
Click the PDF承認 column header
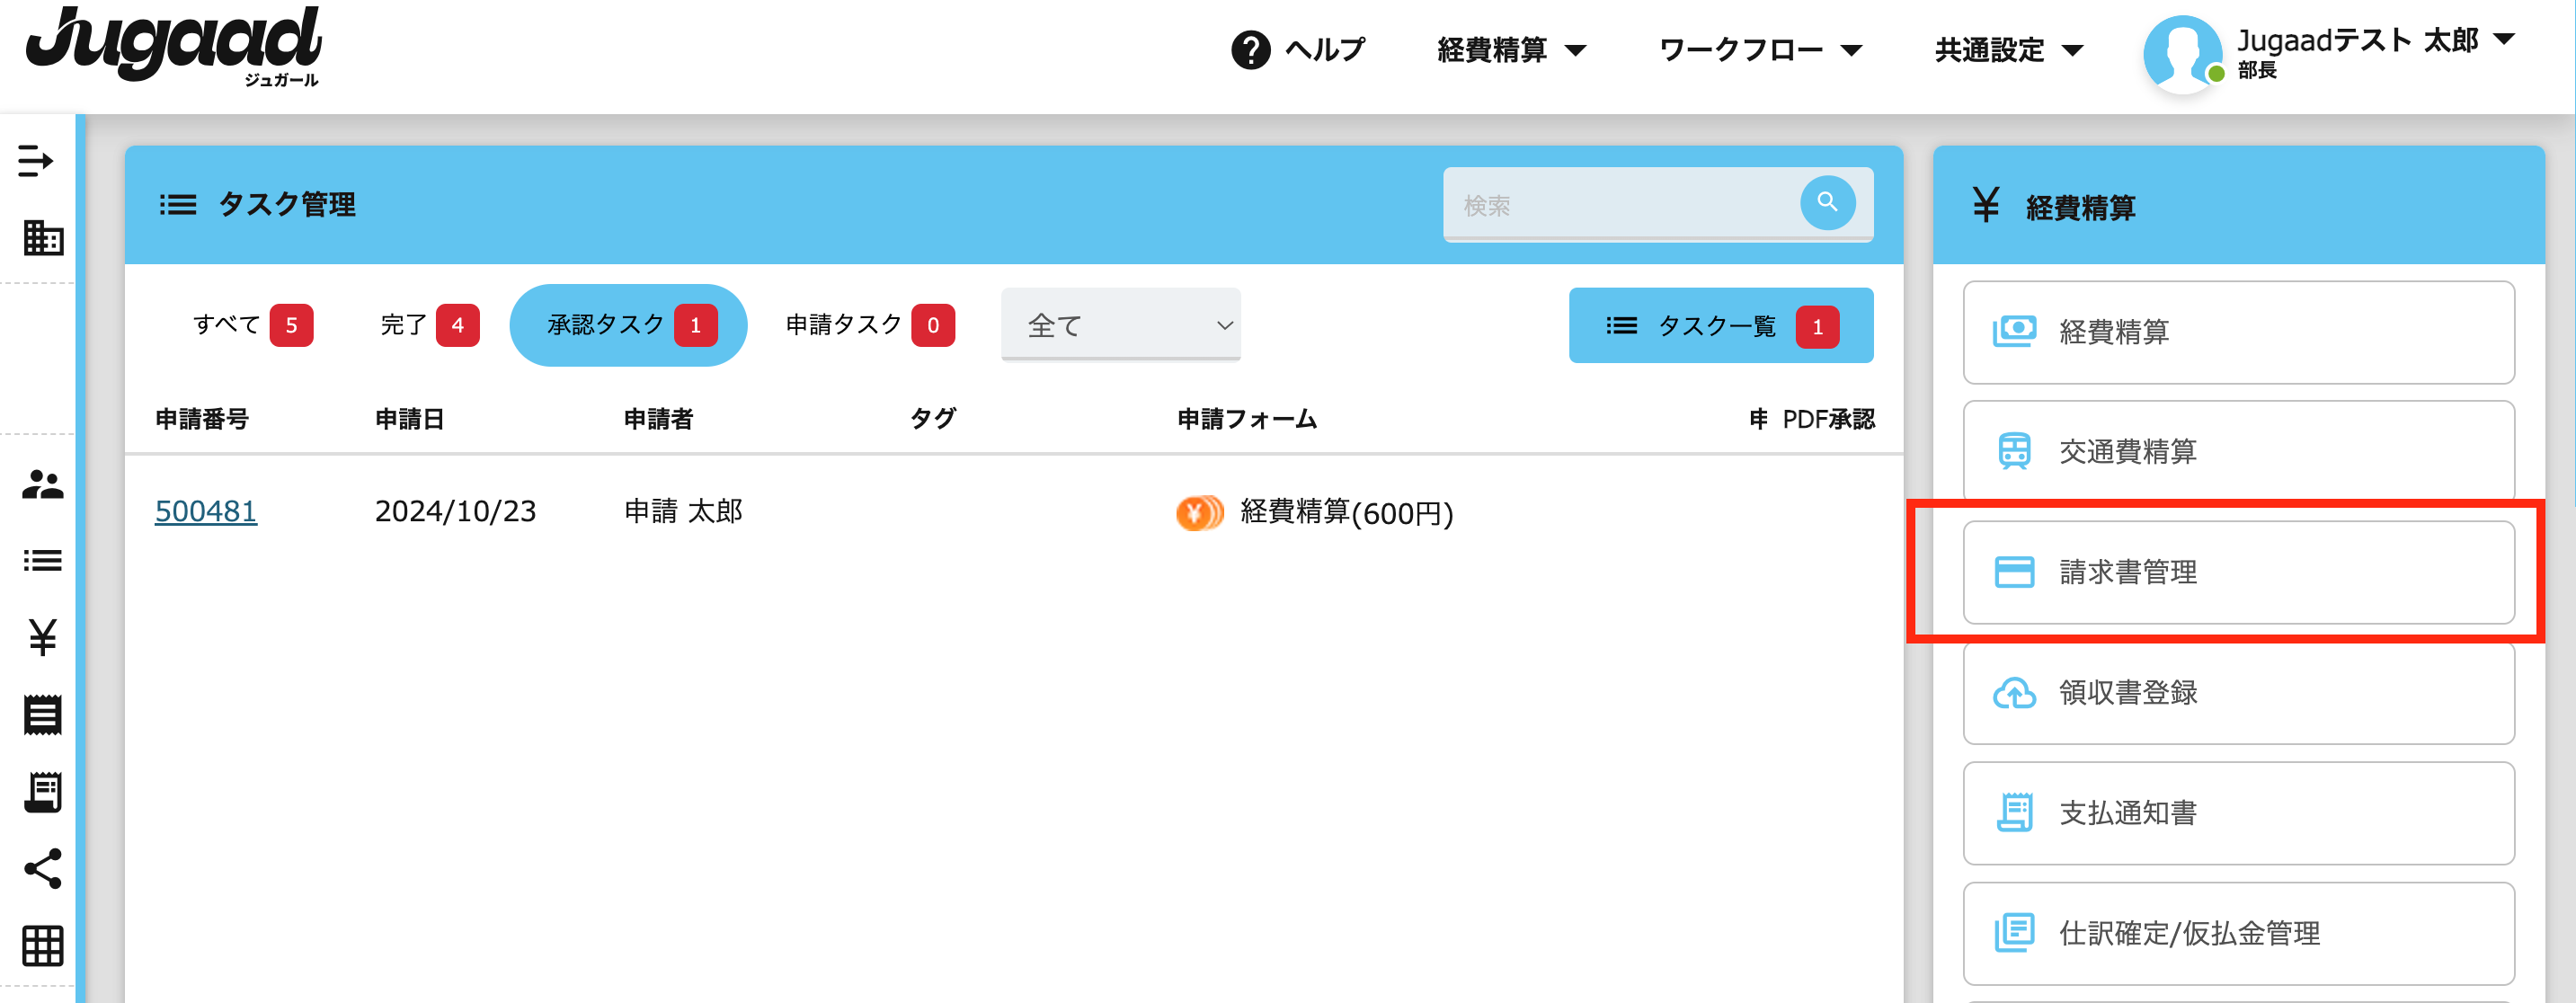1828,419
